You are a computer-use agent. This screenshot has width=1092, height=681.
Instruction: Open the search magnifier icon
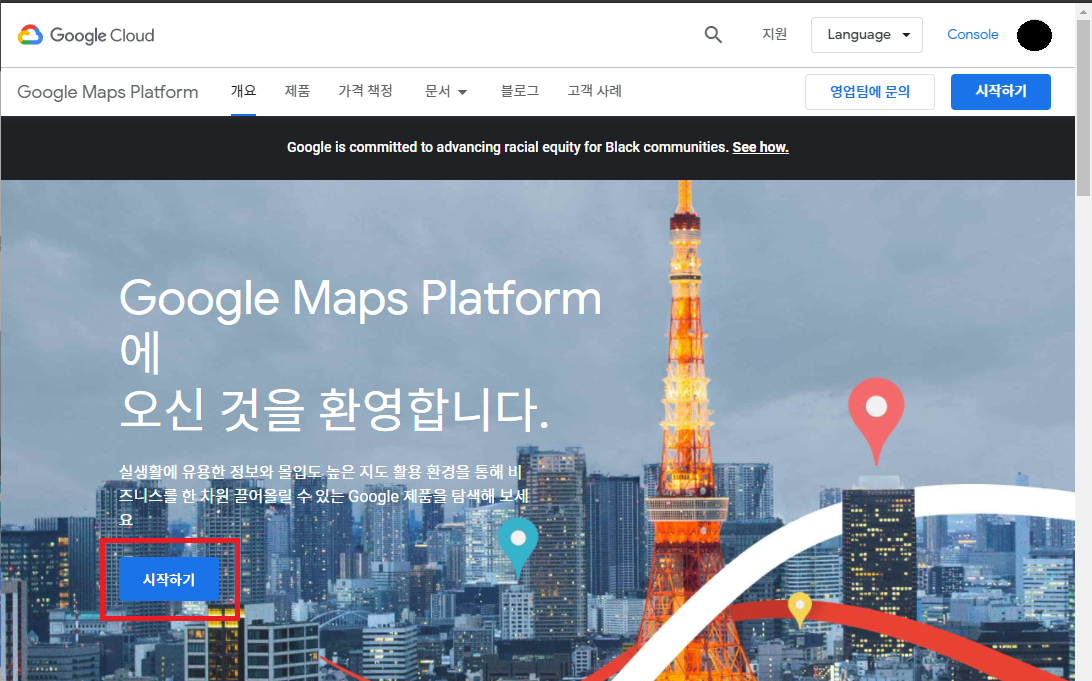click(x=712, y=34)
